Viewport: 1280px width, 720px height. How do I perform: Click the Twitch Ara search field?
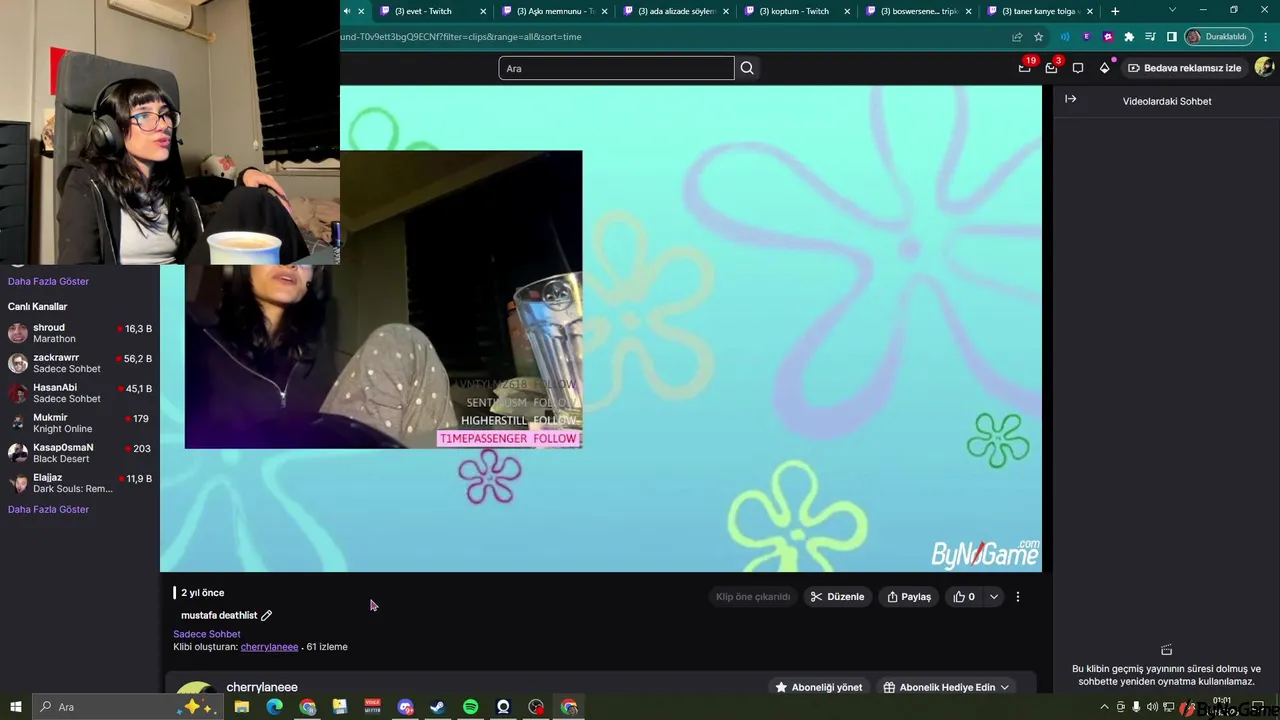pos(616,68)
